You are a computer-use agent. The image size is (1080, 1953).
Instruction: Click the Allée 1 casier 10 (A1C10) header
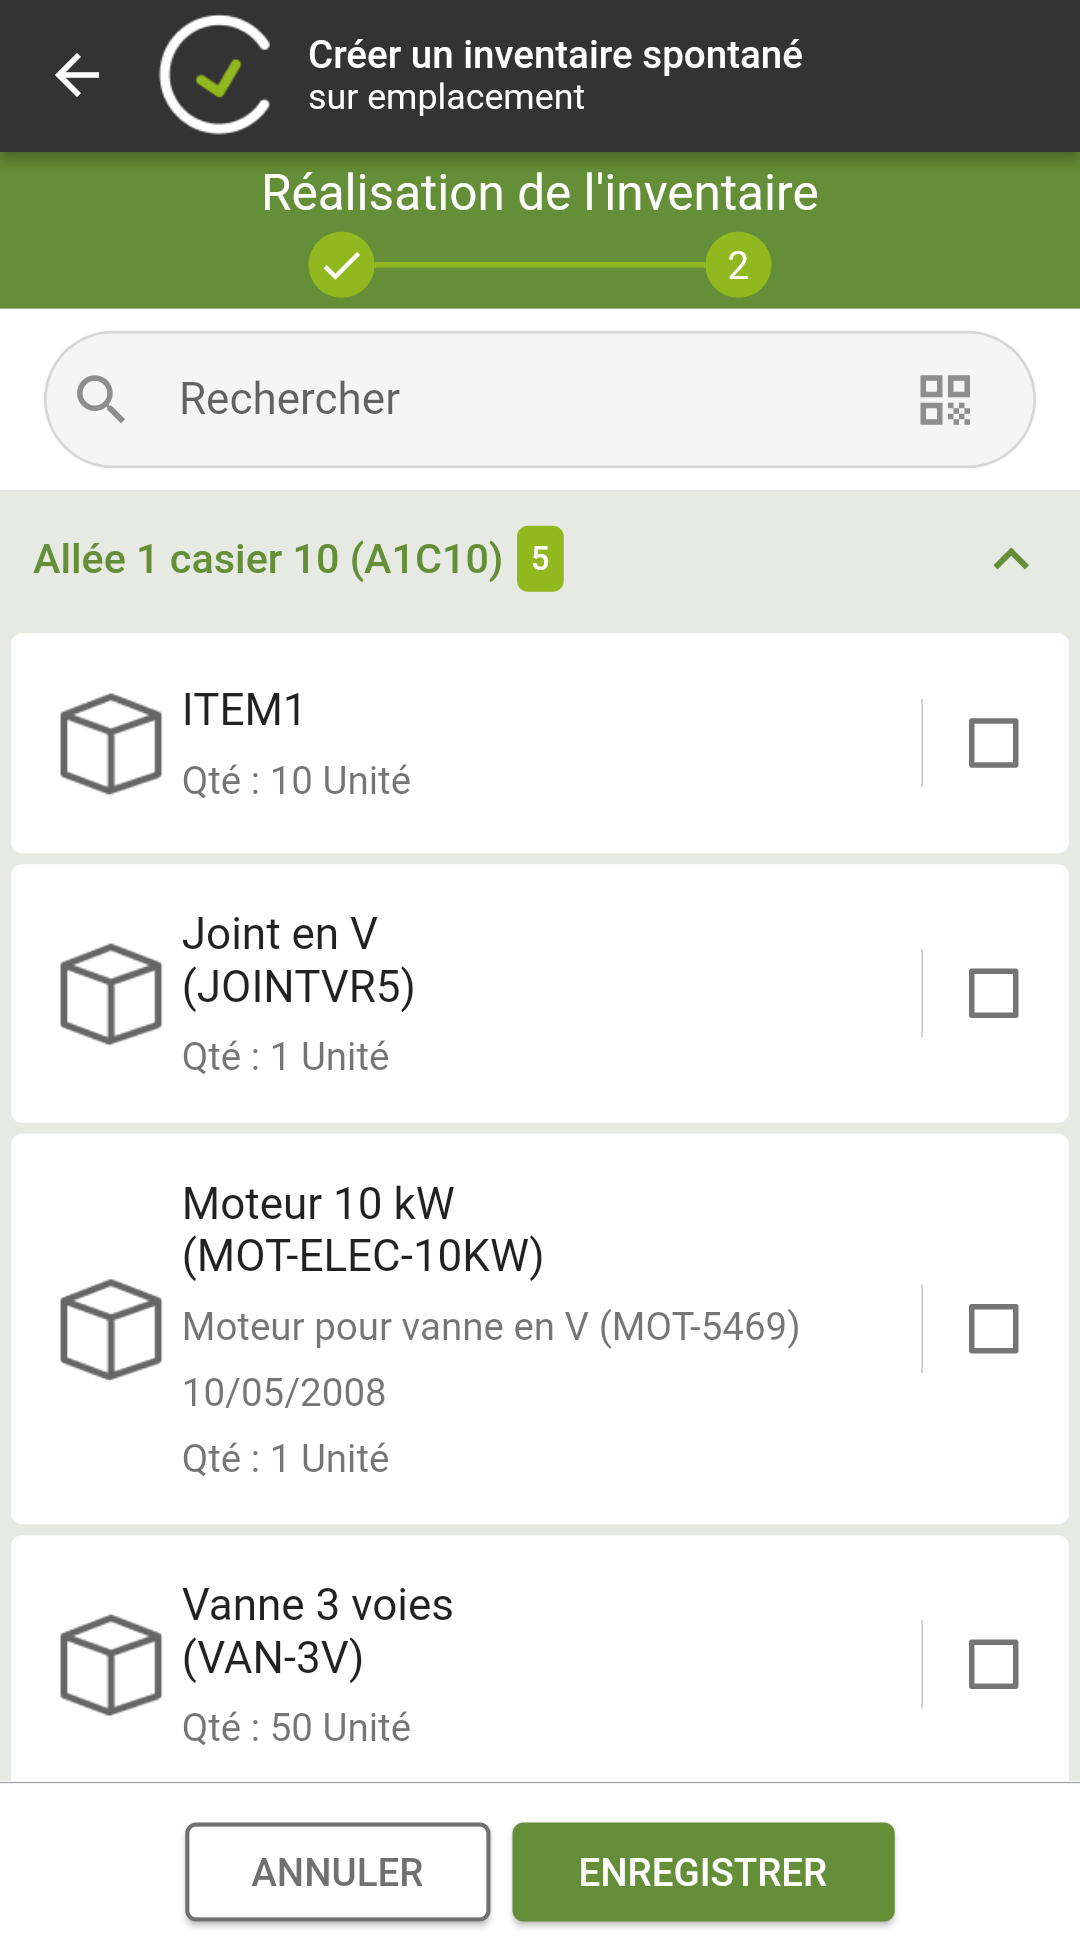pos(268,559)
